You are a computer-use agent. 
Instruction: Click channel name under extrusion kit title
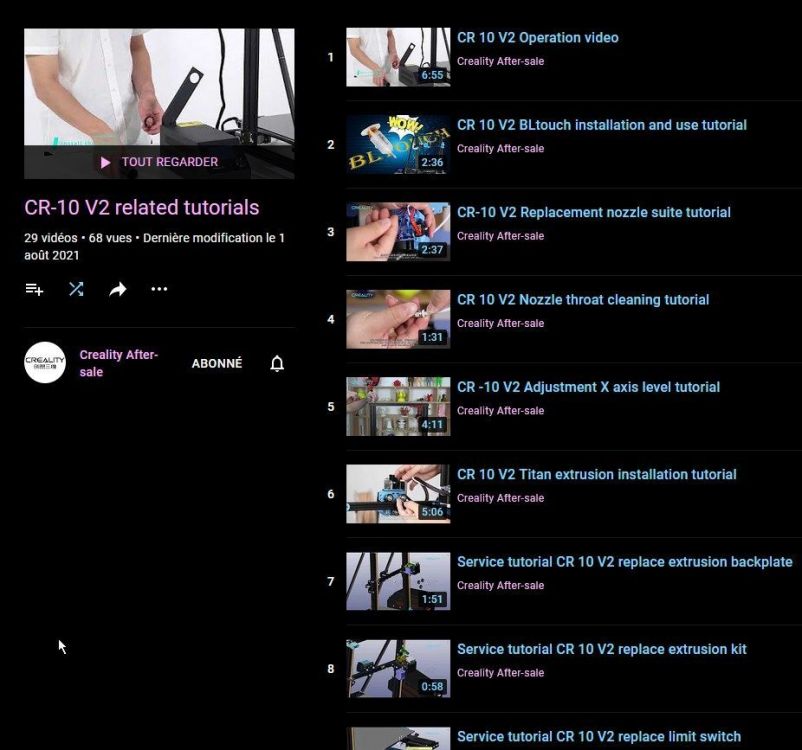pyautogui.click(x=500, y=673)
